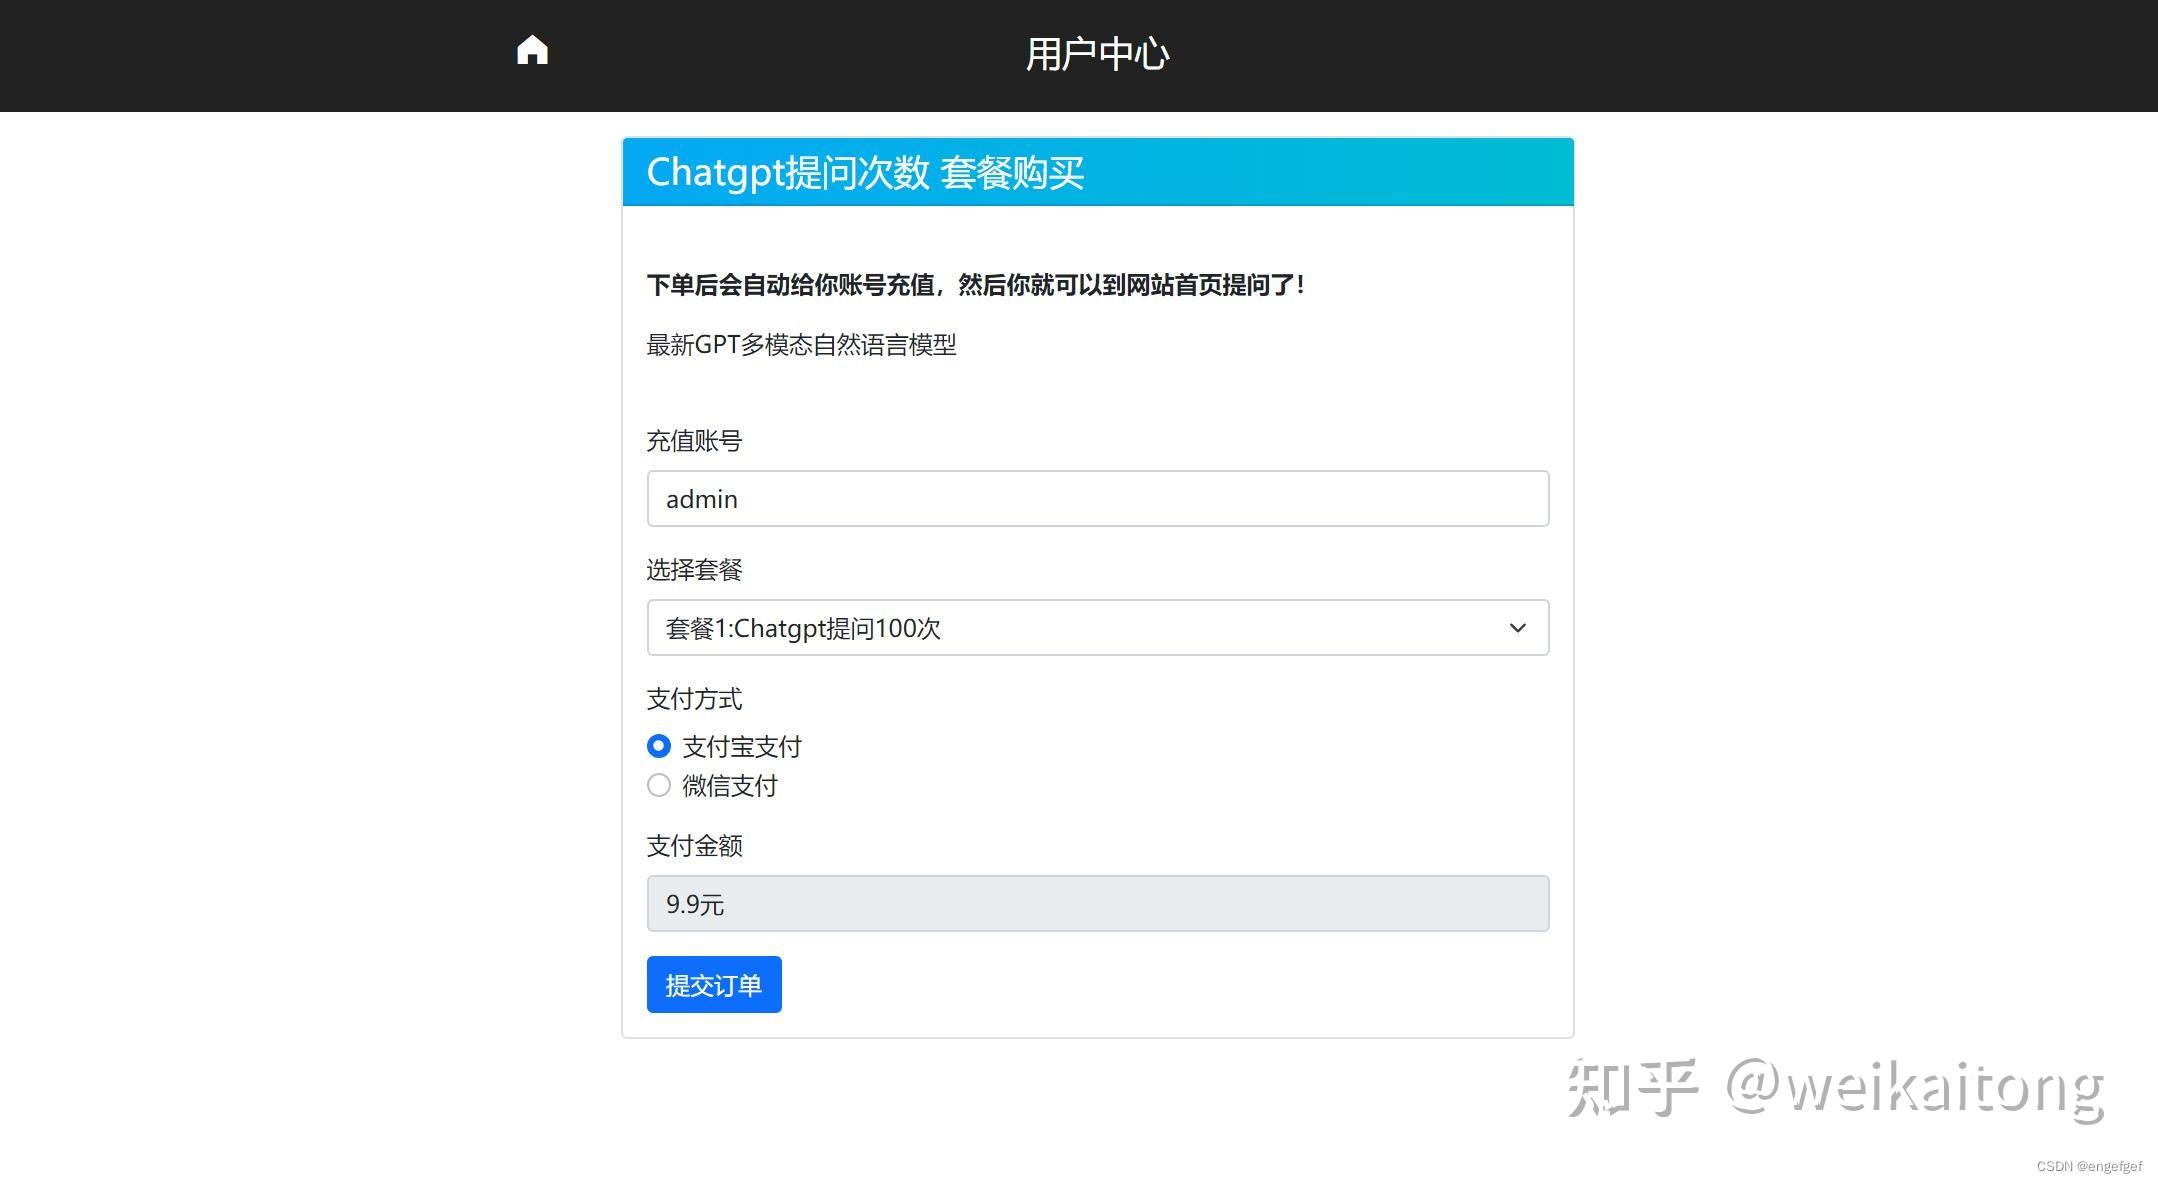2158x1183 pixels.
Task: Select 支付宝支付 payment option
Action: click(x=658, y=745)
